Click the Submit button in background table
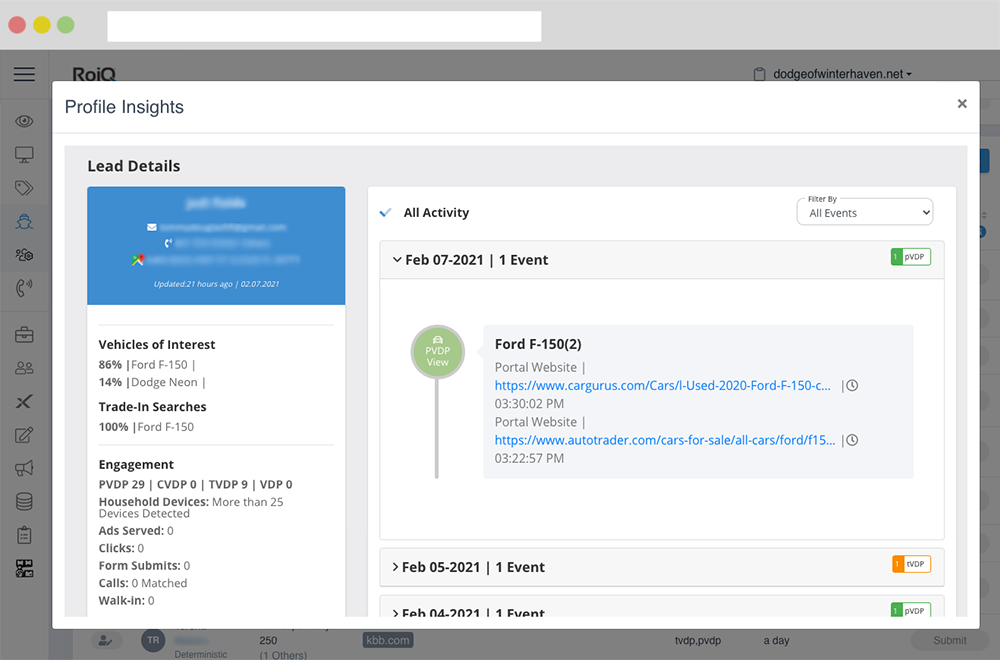This screenshot has width=1000, height=660. (x=950, y=640)
